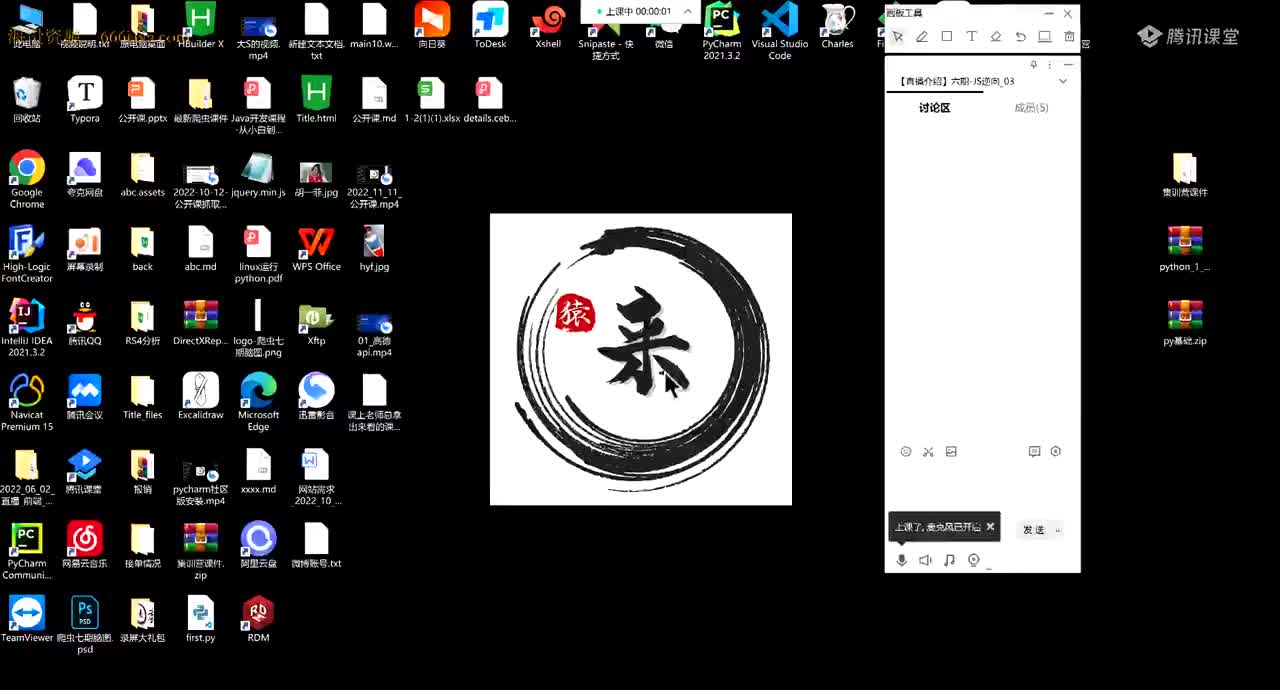This screenshot has width=1280, height=690.
Task: Select the 回收站 recycle bin
Action: pyautogui.click(x=27, y=100)
